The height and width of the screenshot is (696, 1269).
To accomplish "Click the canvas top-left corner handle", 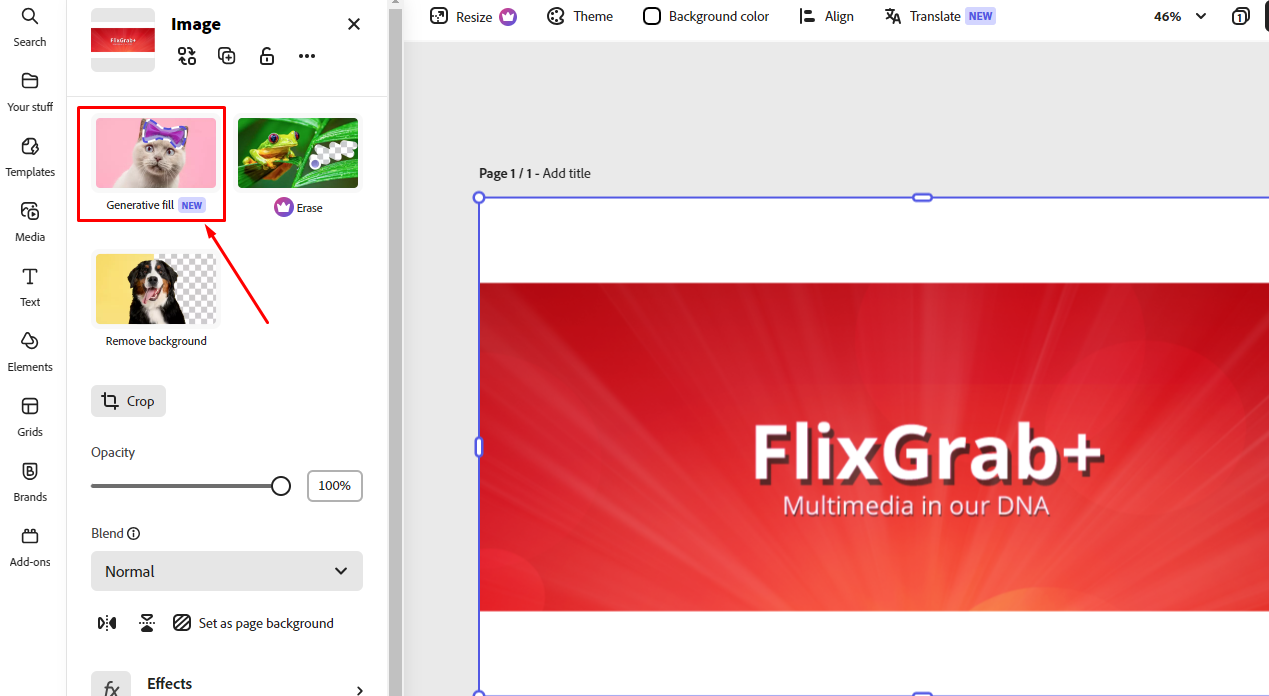I will pyautogui.click(x=479, y=198).
